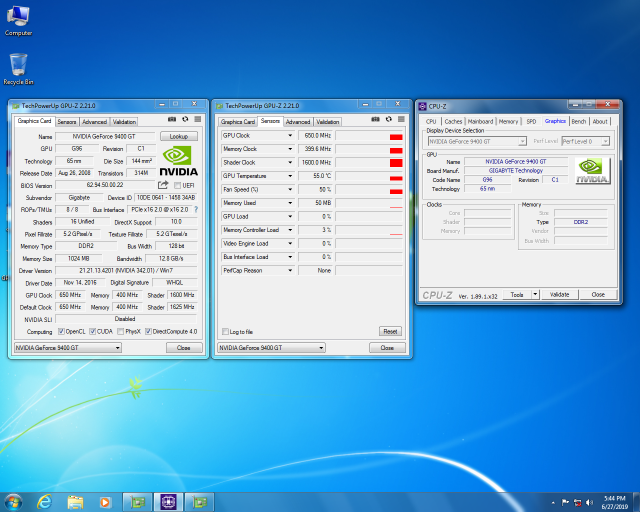
Task: Switch to the CPU-Z Bench tab
Action: pos(578,121)
